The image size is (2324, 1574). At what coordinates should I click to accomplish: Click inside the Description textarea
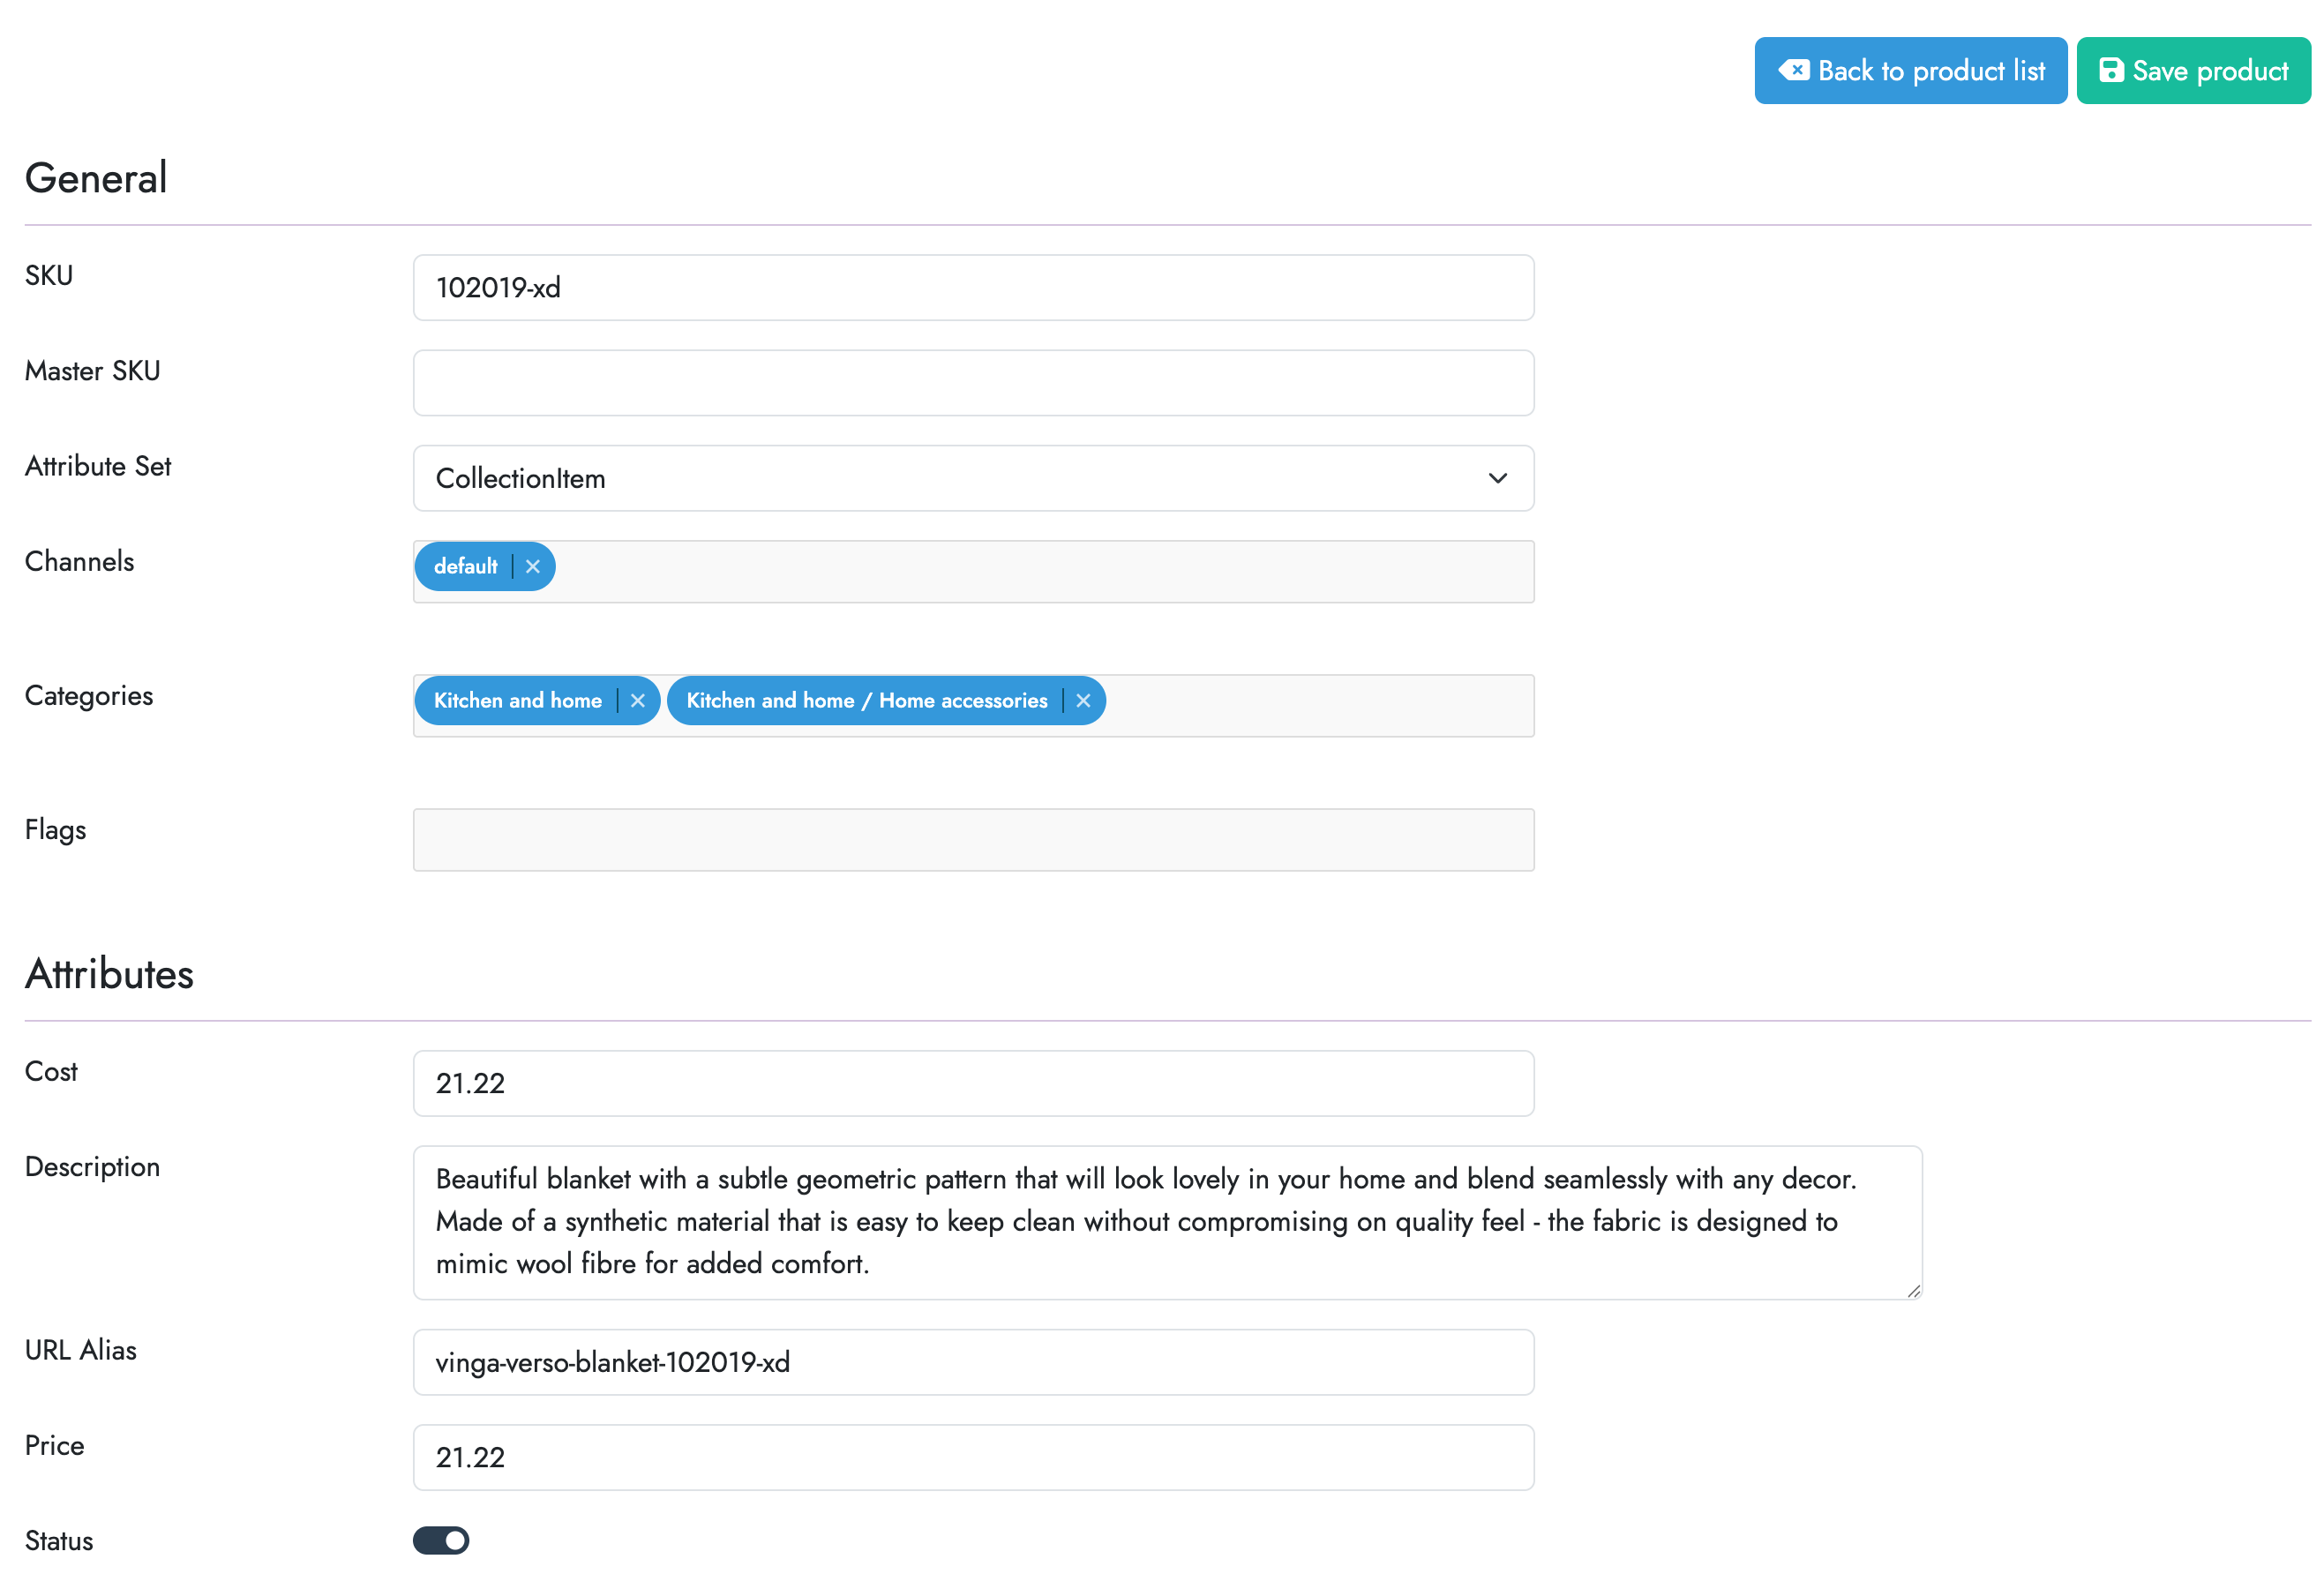point(1166,1222)
